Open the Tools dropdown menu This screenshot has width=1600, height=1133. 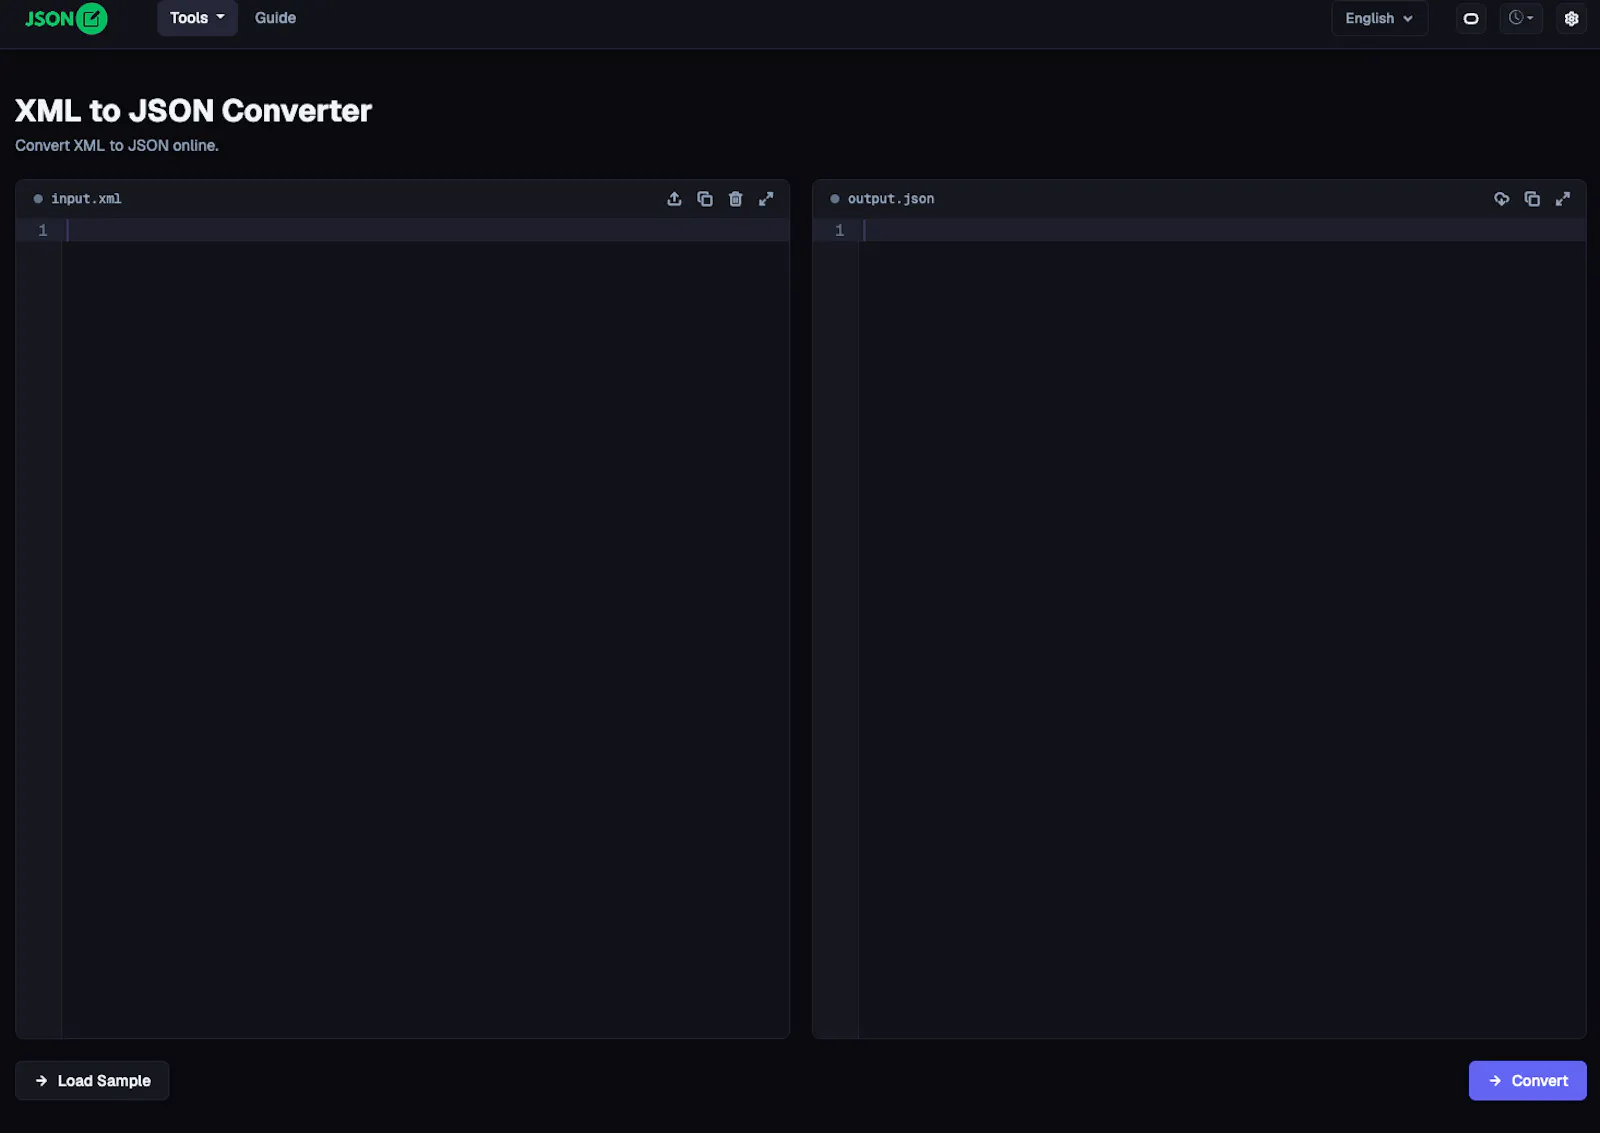pos(197,18)
